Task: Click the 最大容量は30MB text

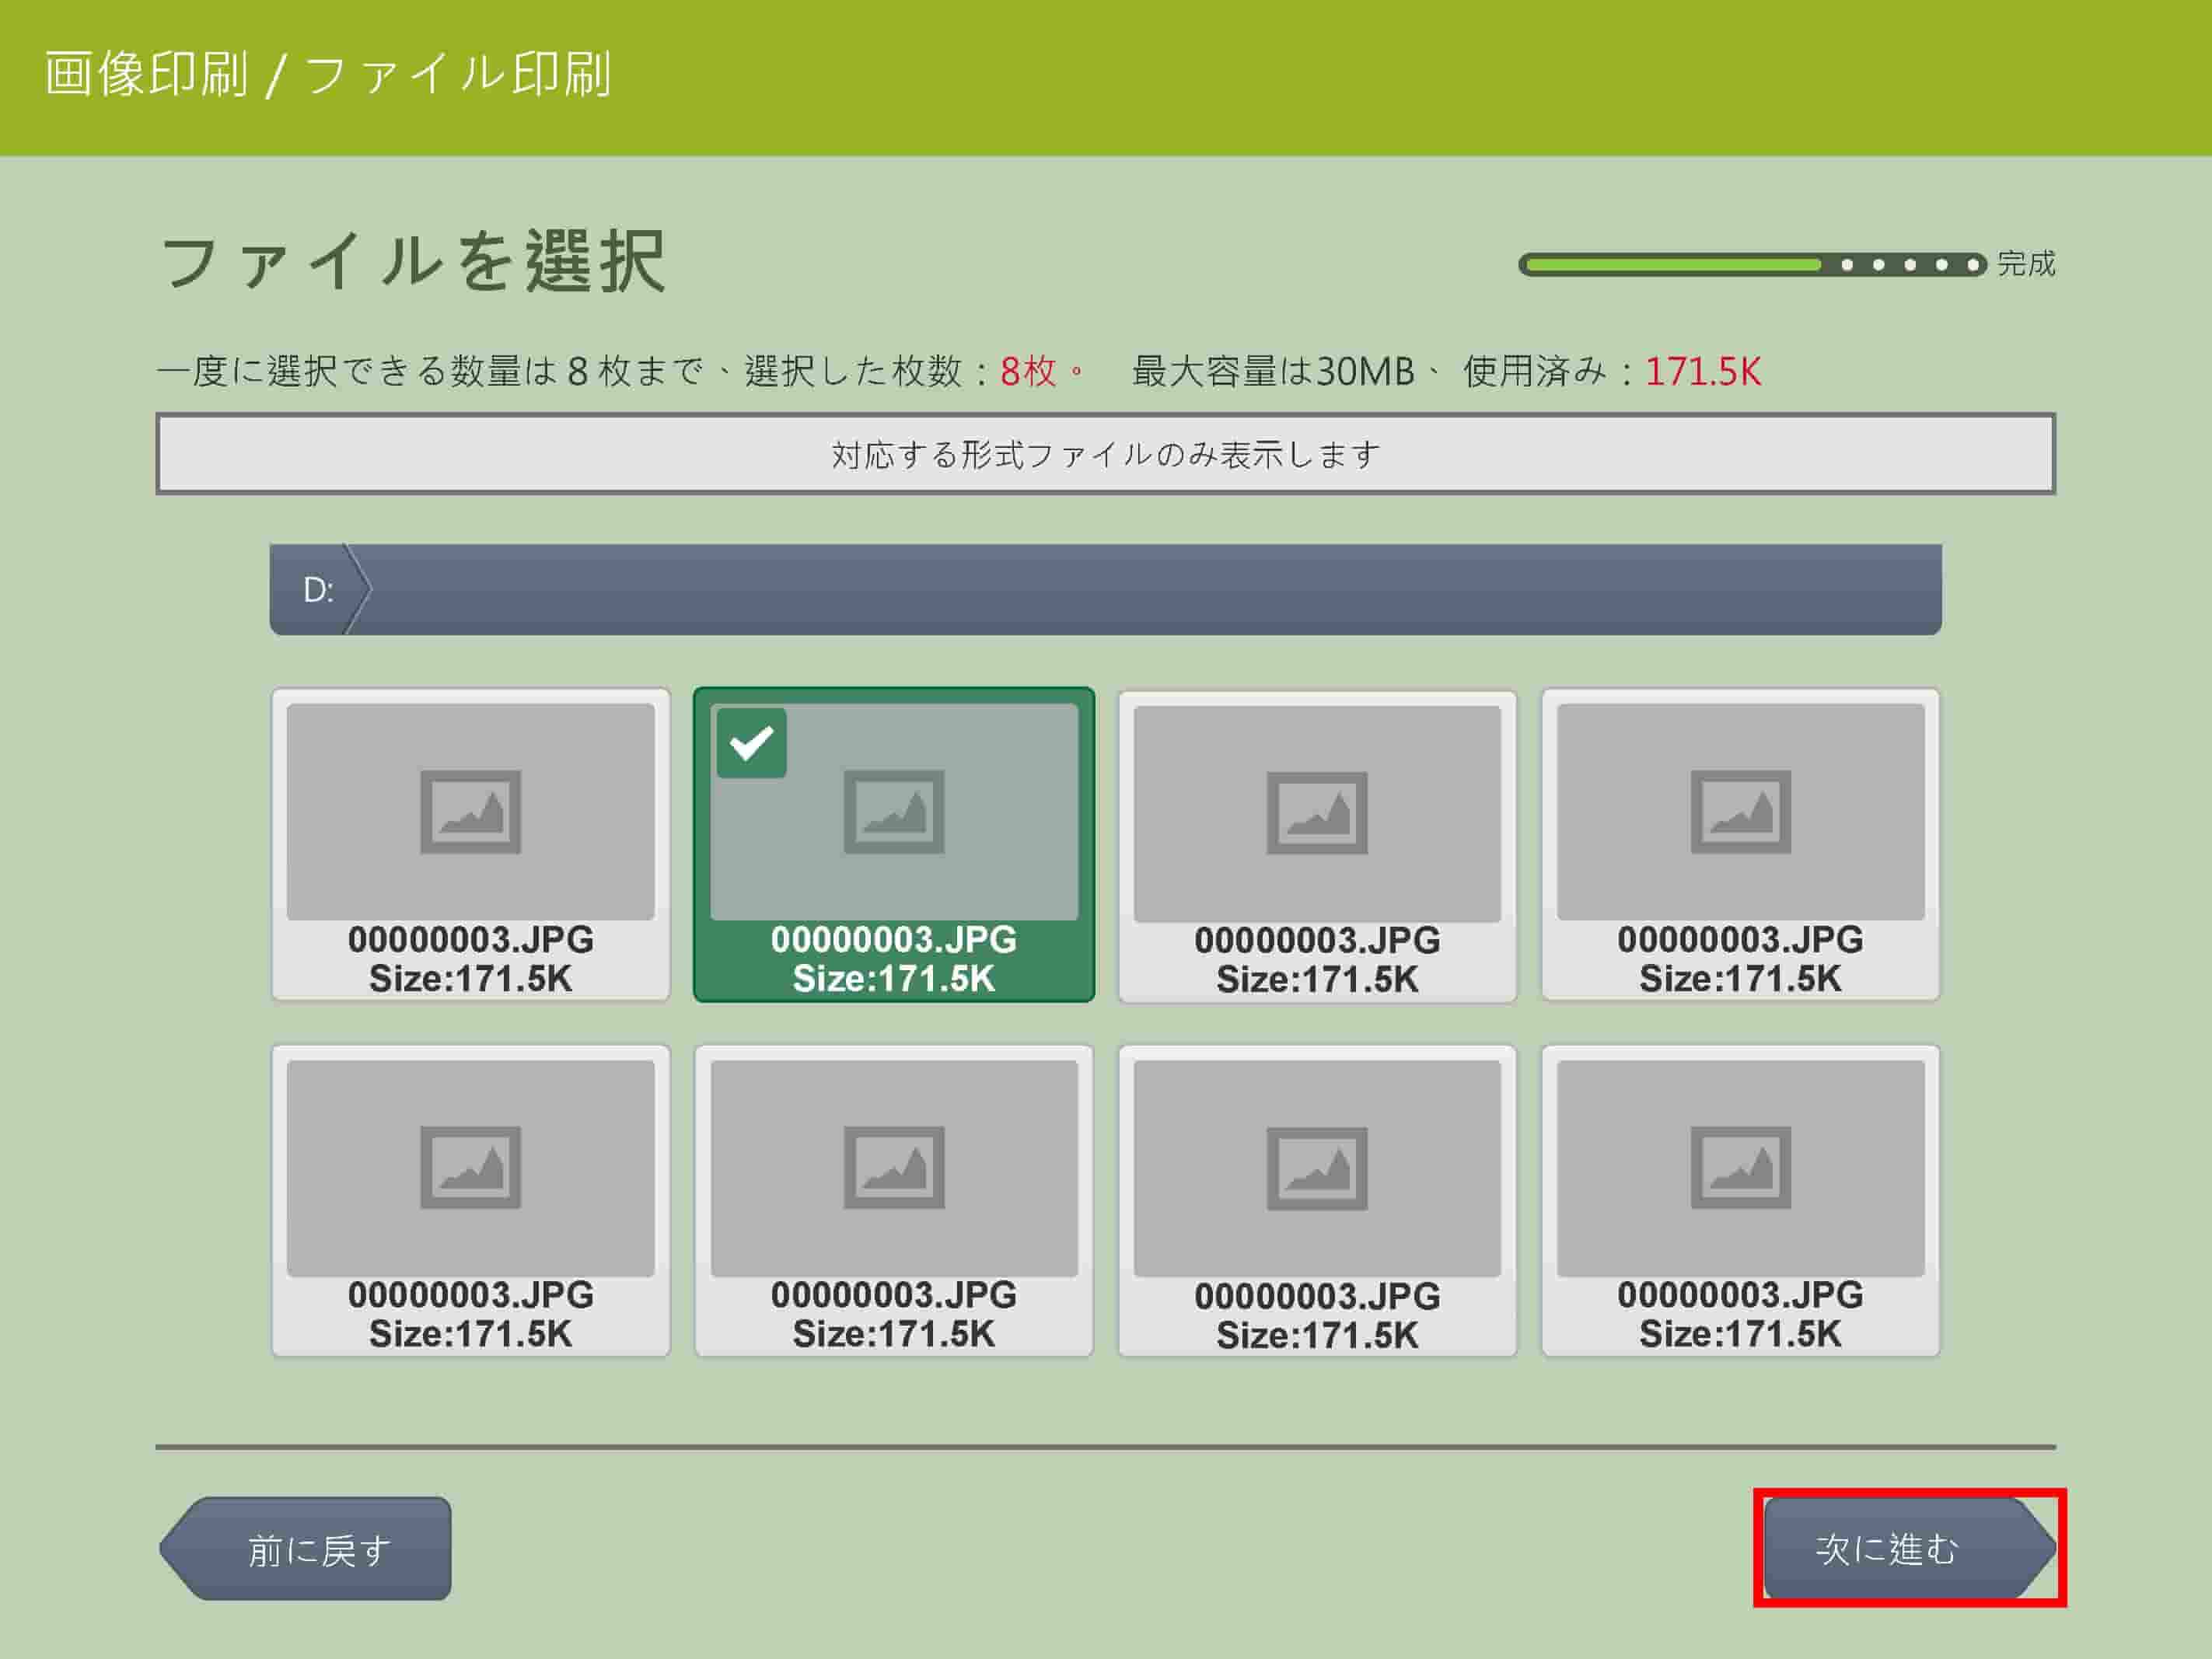Action: (x=1273, y=371)
